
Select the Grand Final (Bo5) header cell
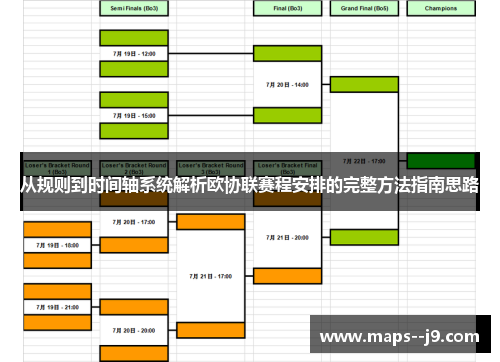tap(364, 8)
